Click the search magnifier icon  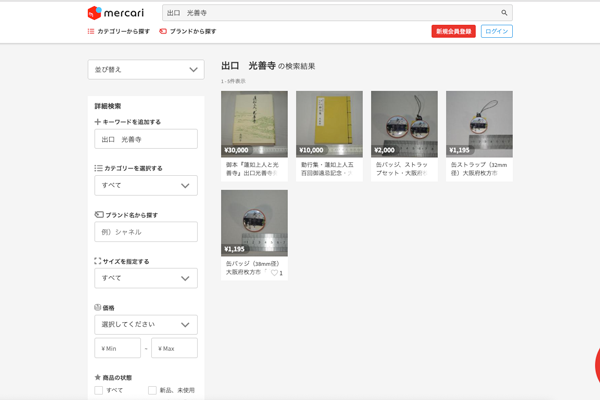[505, 13]
